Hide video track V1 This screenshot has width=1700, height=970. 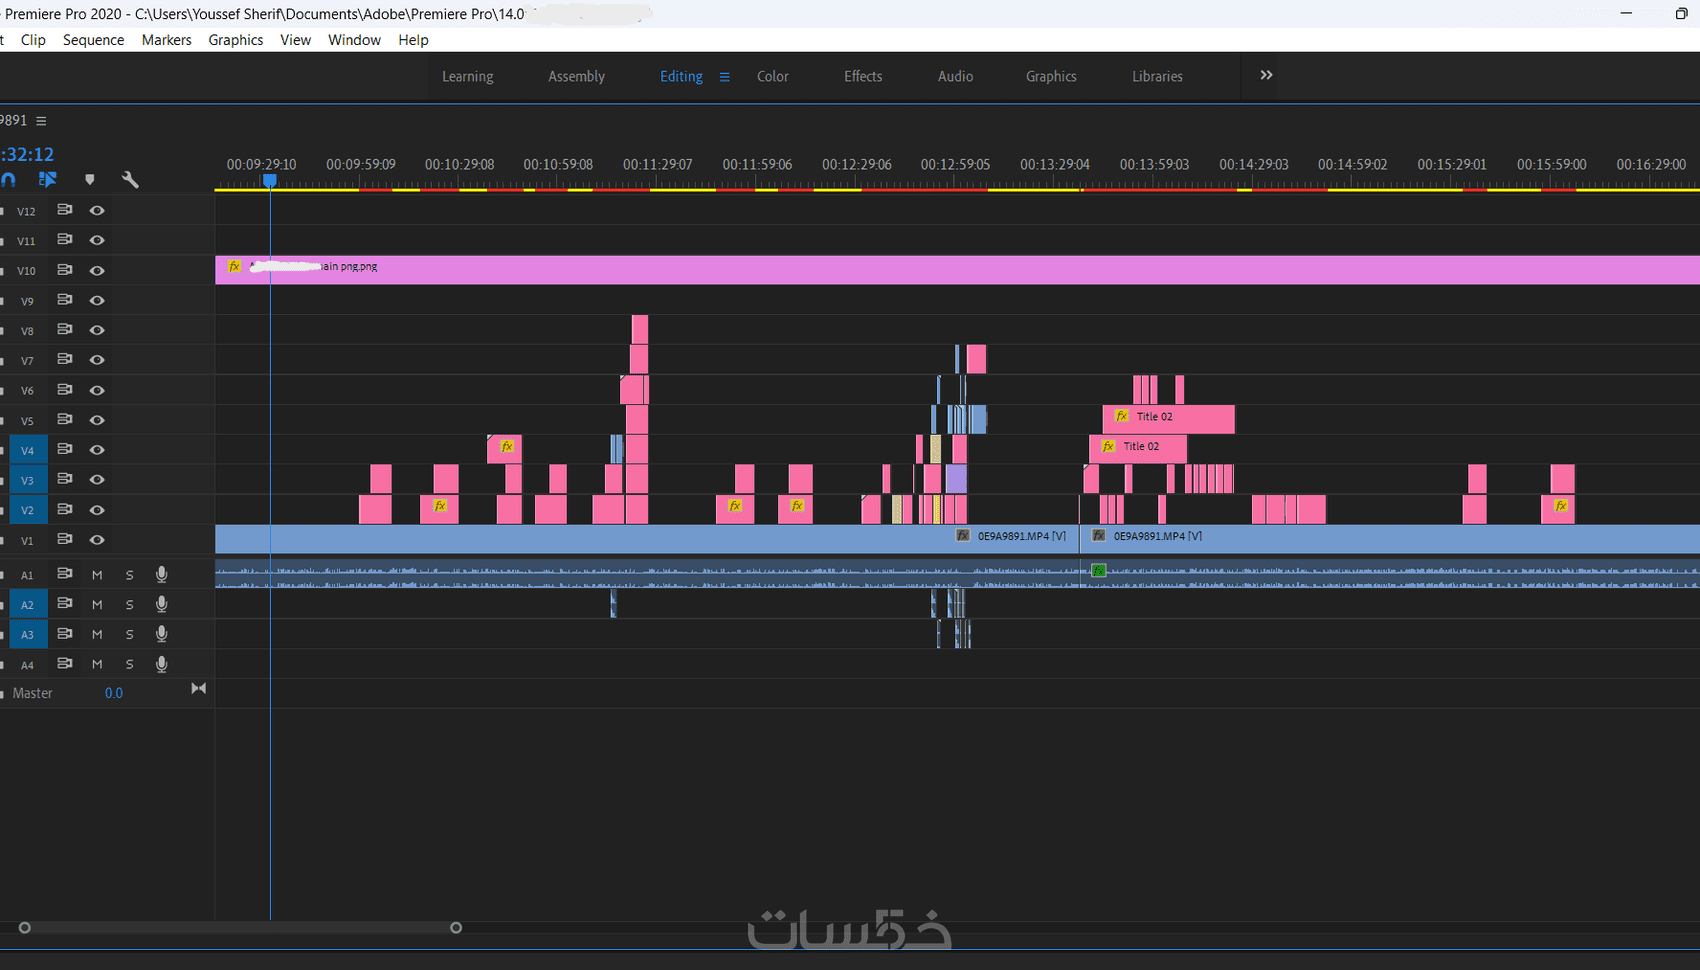[x=97, y=539]
